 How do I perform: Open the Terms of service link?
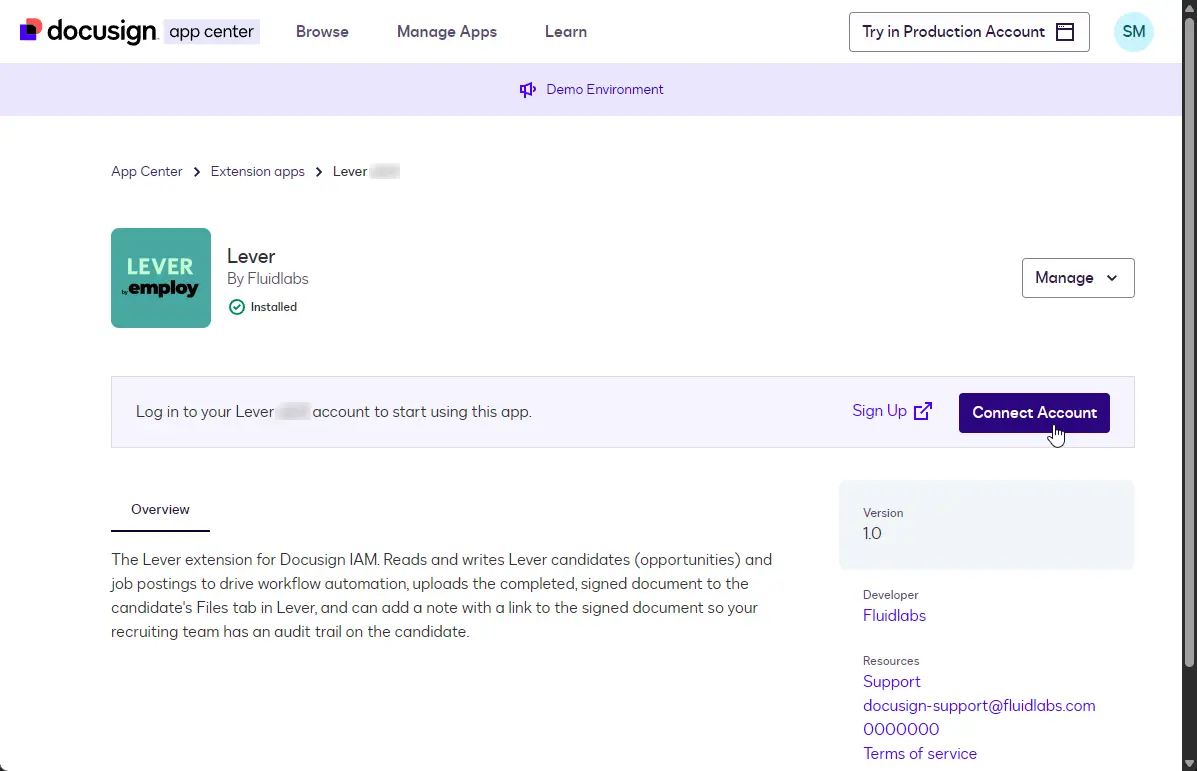click(920, 754)
